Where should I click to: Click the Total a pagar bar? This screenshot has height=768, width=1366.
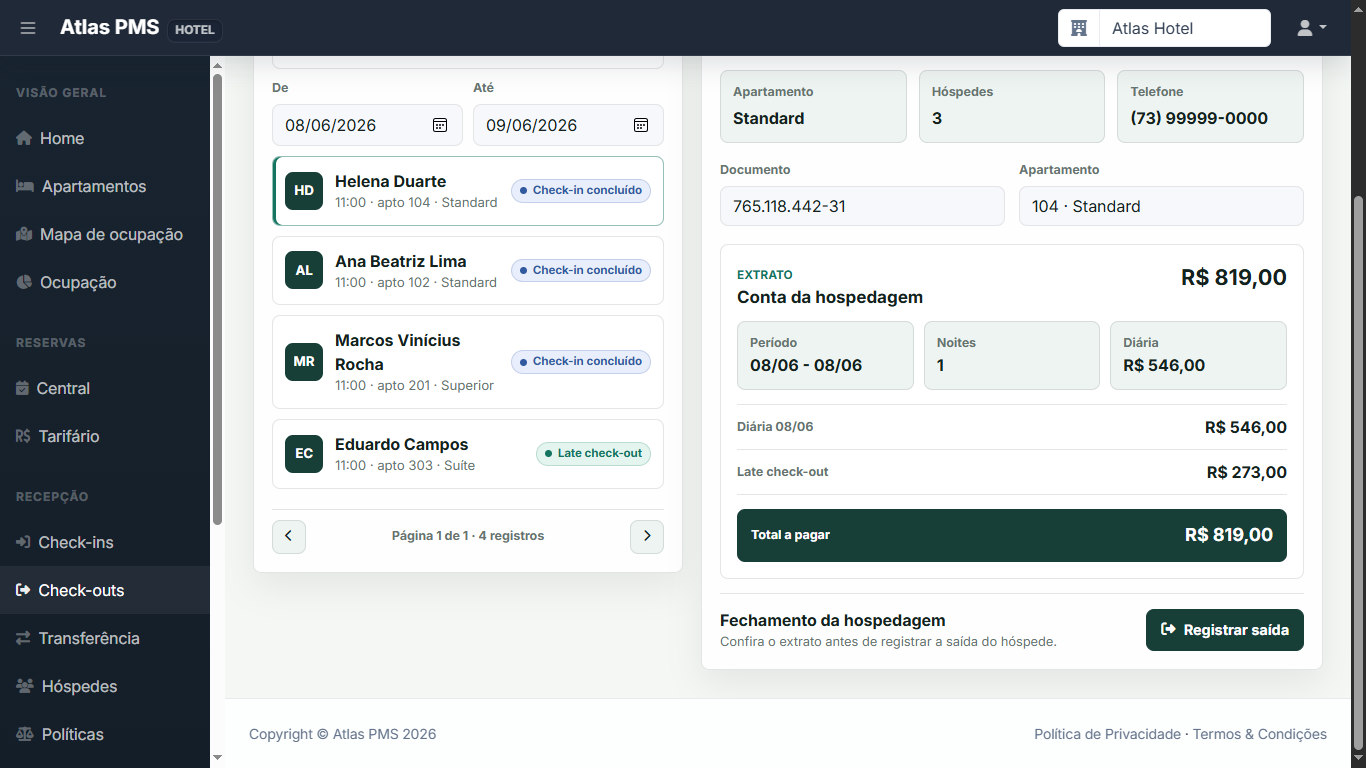point(1012,535)
